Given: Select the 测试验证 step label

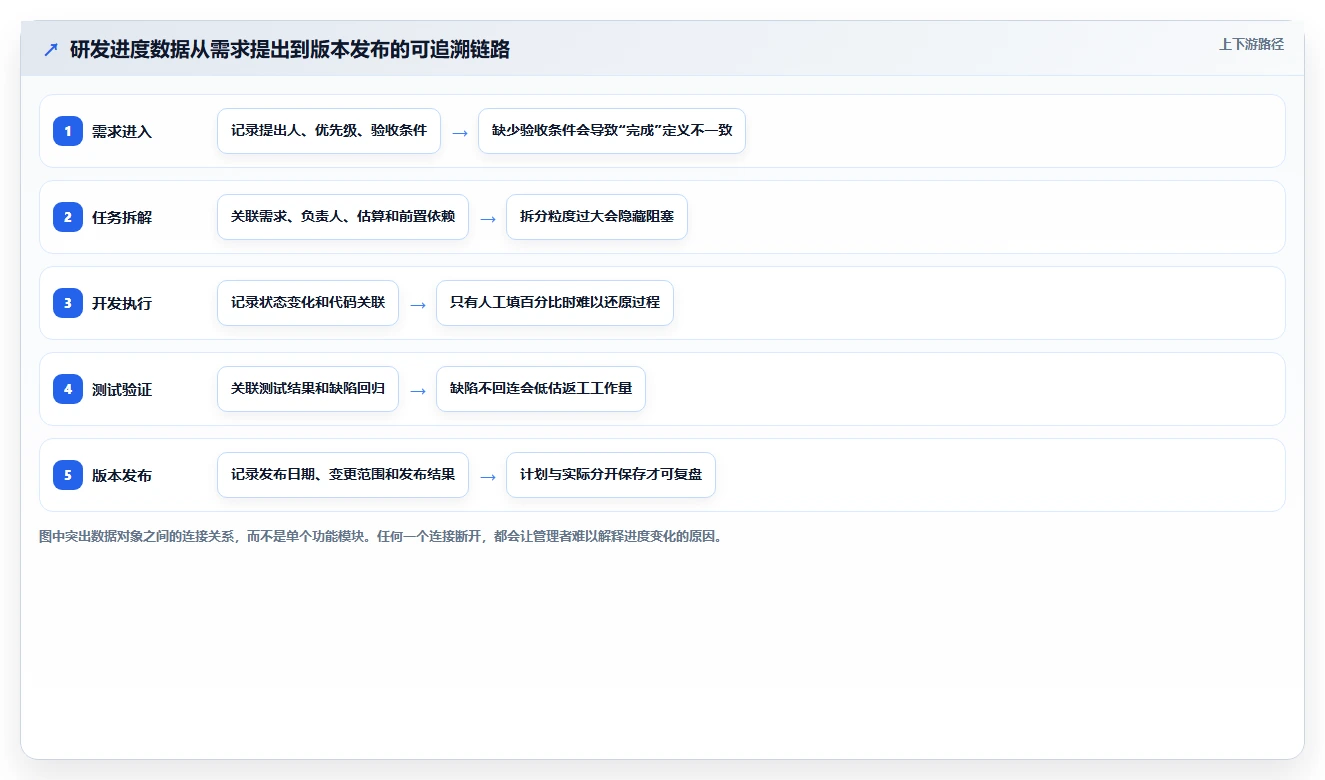Looking at the screenshot, I should click(x=122, y=389).
